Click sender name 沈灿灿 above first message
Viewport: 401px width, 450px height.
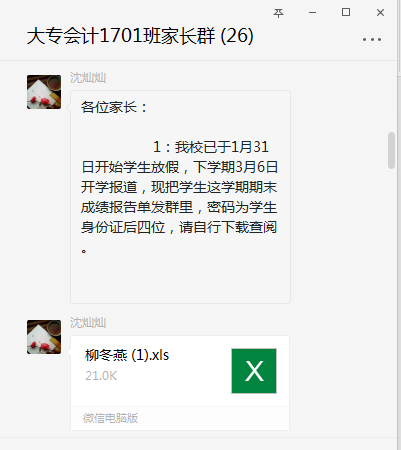(x=88, y=78)
